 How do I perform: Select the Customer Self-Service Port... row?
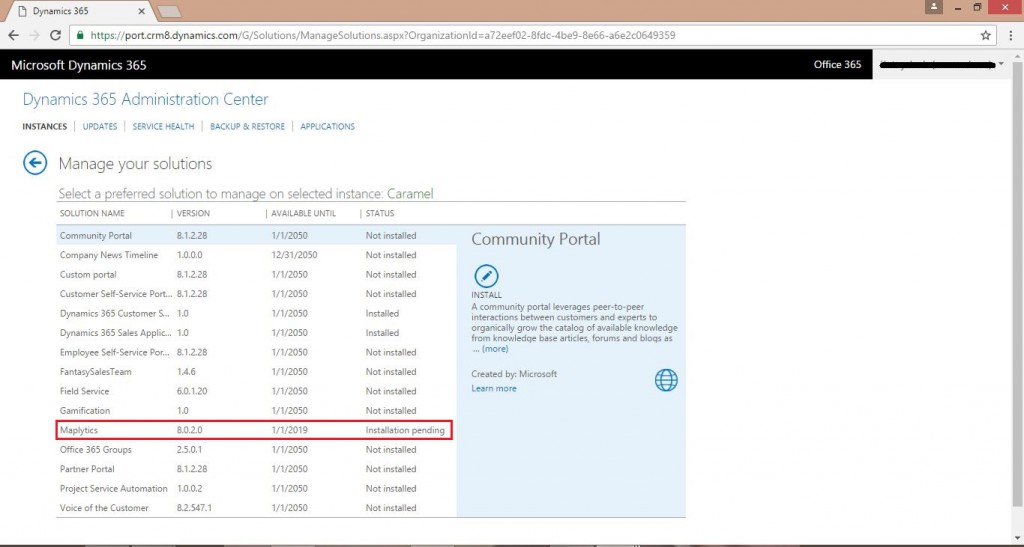(256, 294)
